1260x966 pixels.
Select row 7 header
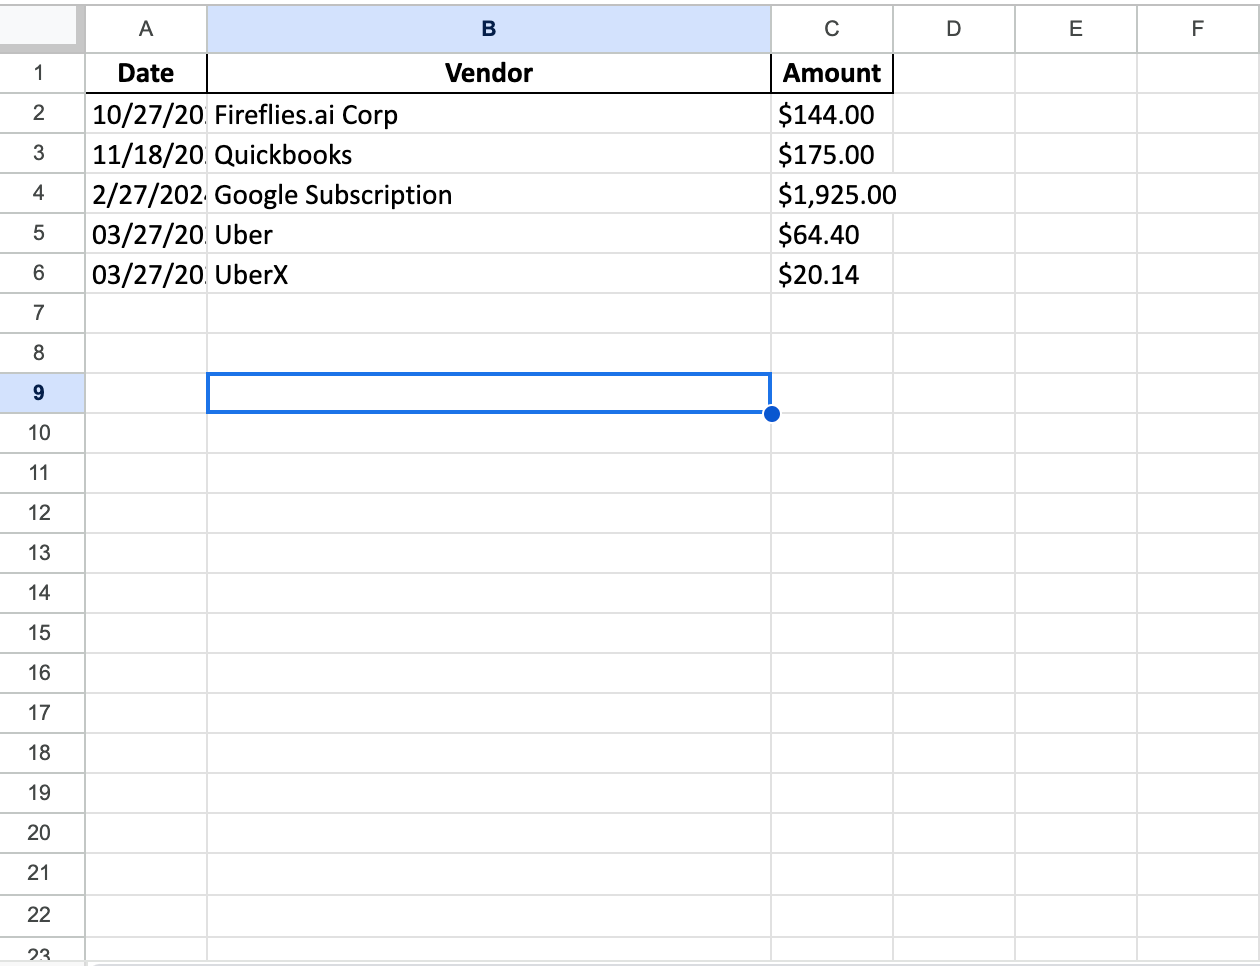pyautogui.click(x=42, y=313)
